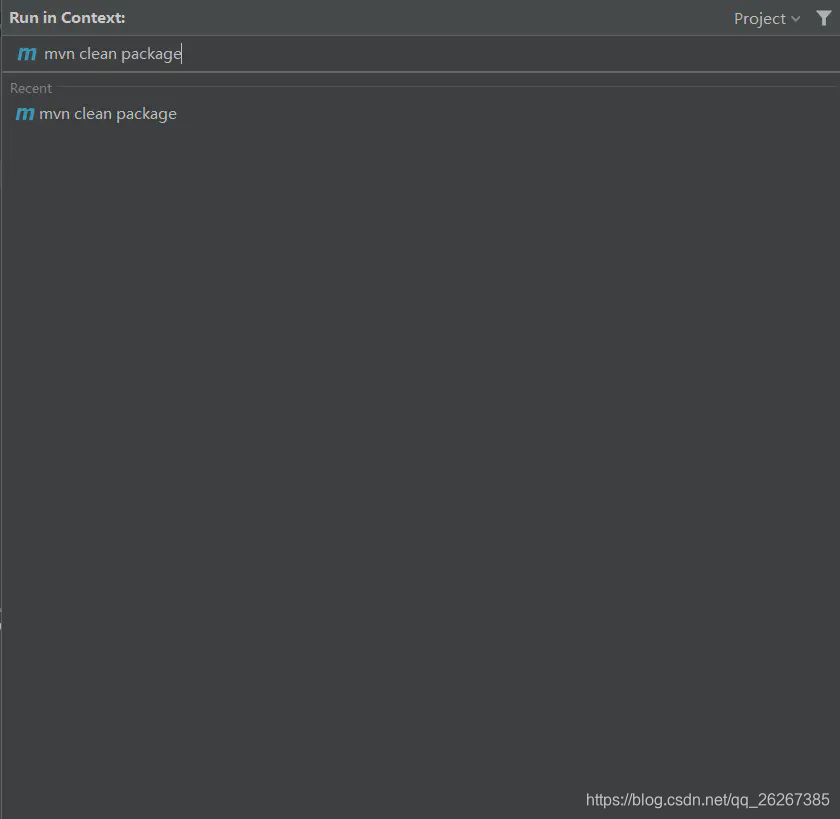Open the filter funnel icon
This screenshot has width=840, height=819.
pos(823,18)
